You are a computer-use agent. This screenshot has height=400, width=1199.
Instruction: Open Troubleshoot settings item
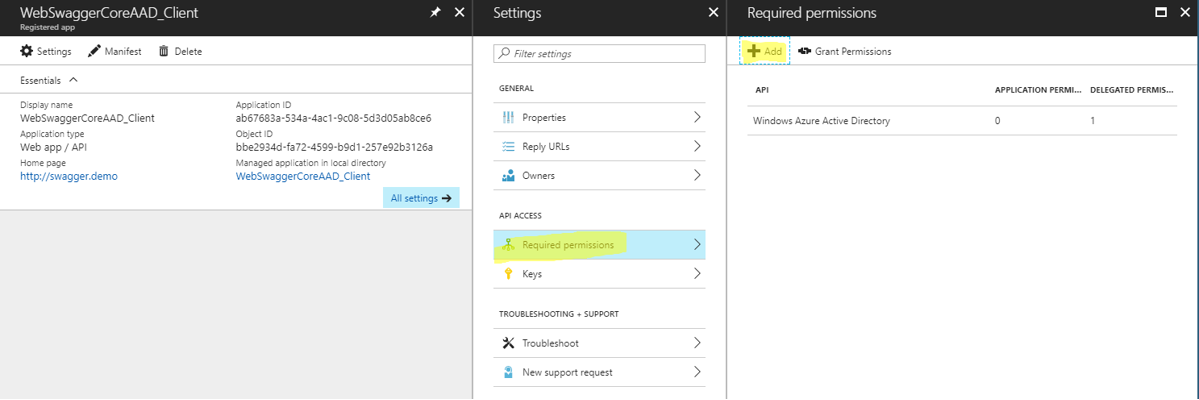click(600, 343)
